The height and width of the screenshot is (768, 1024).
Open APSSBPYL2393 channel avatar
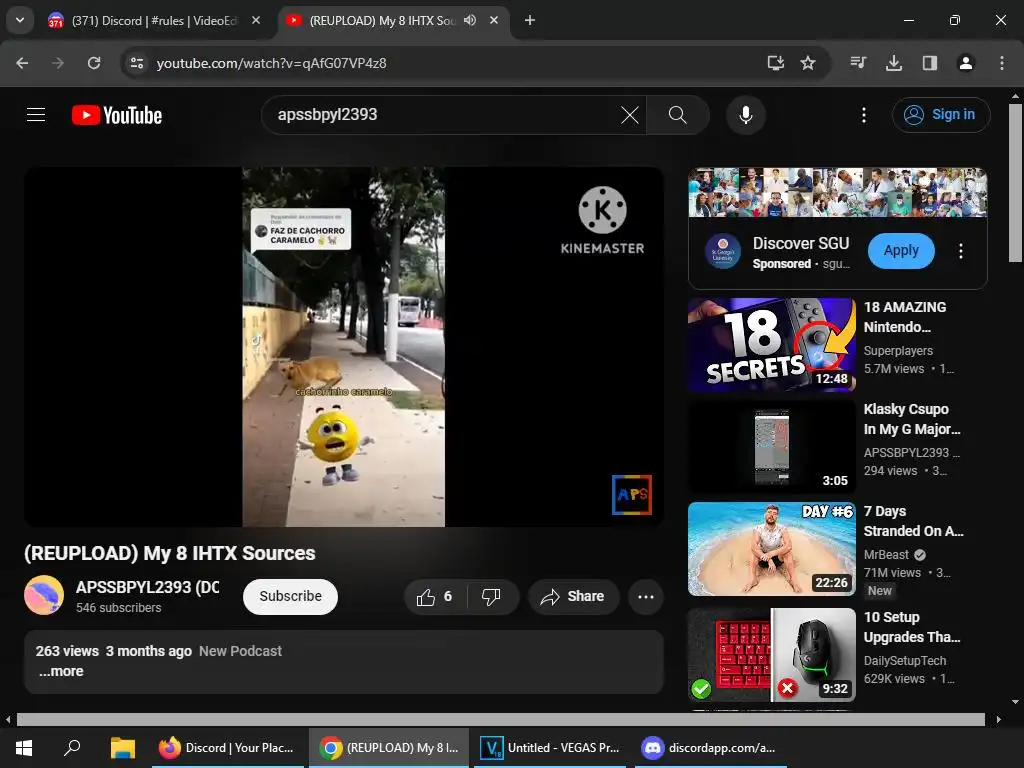tap(44, 595)
